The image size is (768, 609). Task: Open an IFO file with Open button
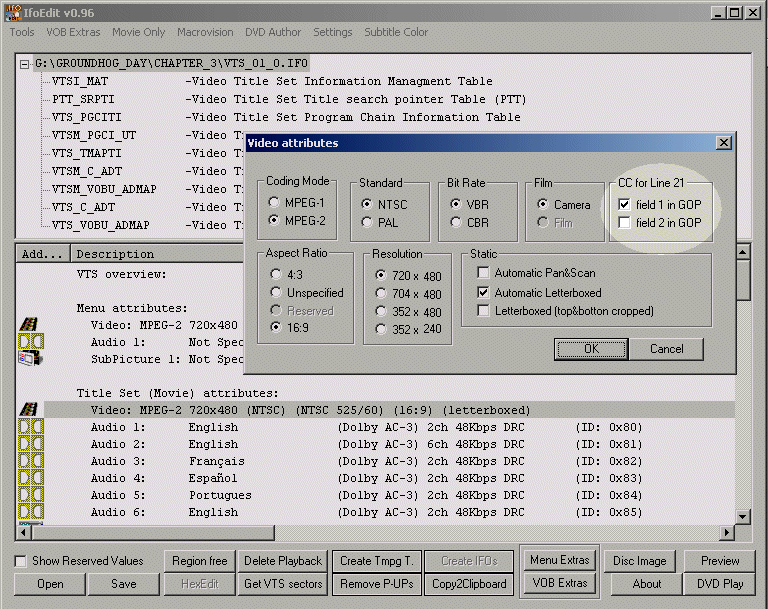pos(50,584)
